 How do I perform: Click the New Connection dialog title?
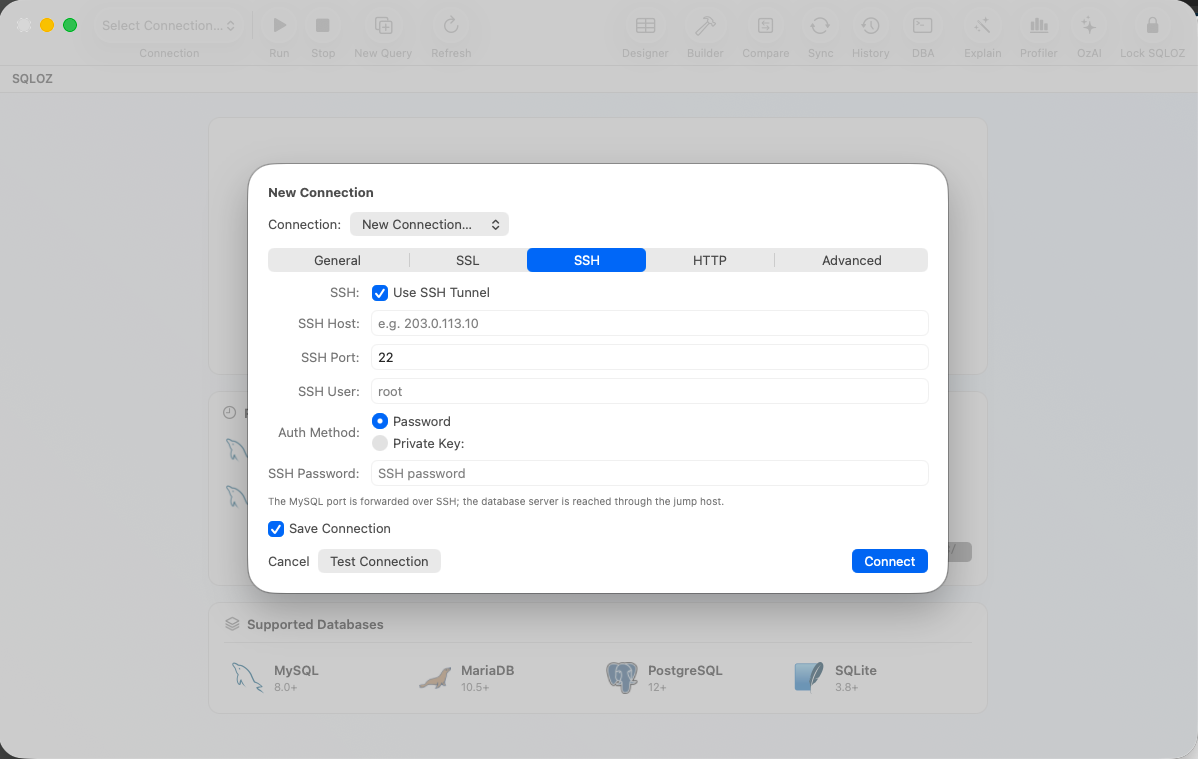[x=321, y=193]
